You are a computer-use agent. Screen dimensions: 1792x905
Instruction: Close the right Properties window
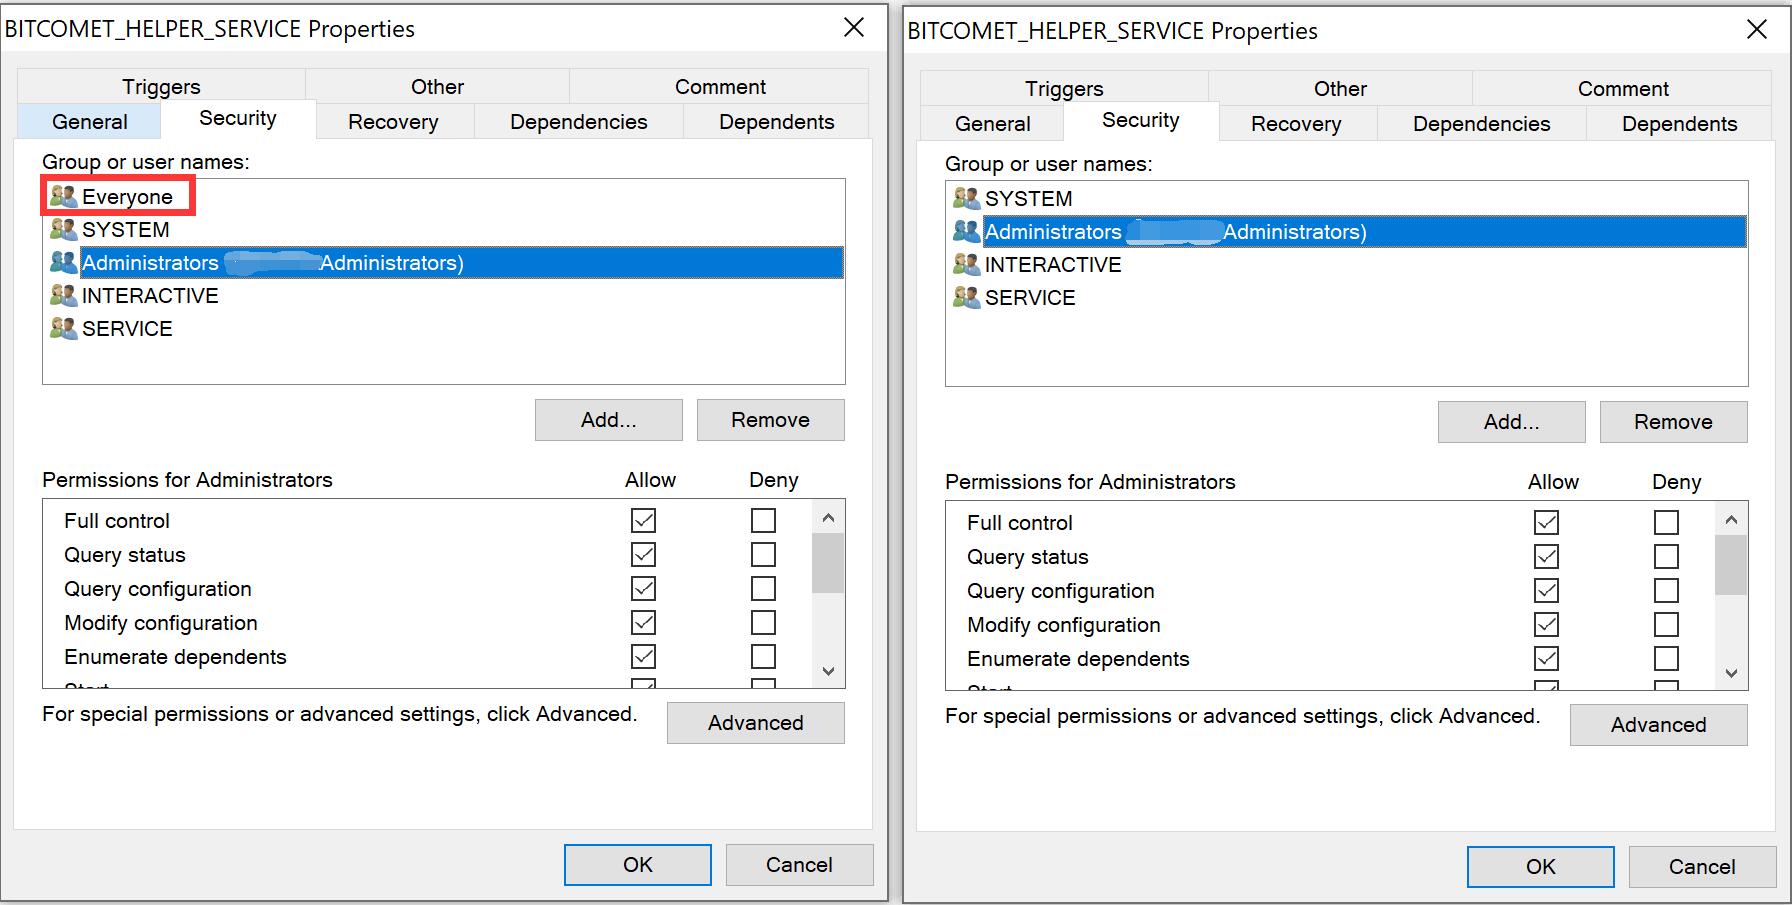click(x=1757, y=30)
